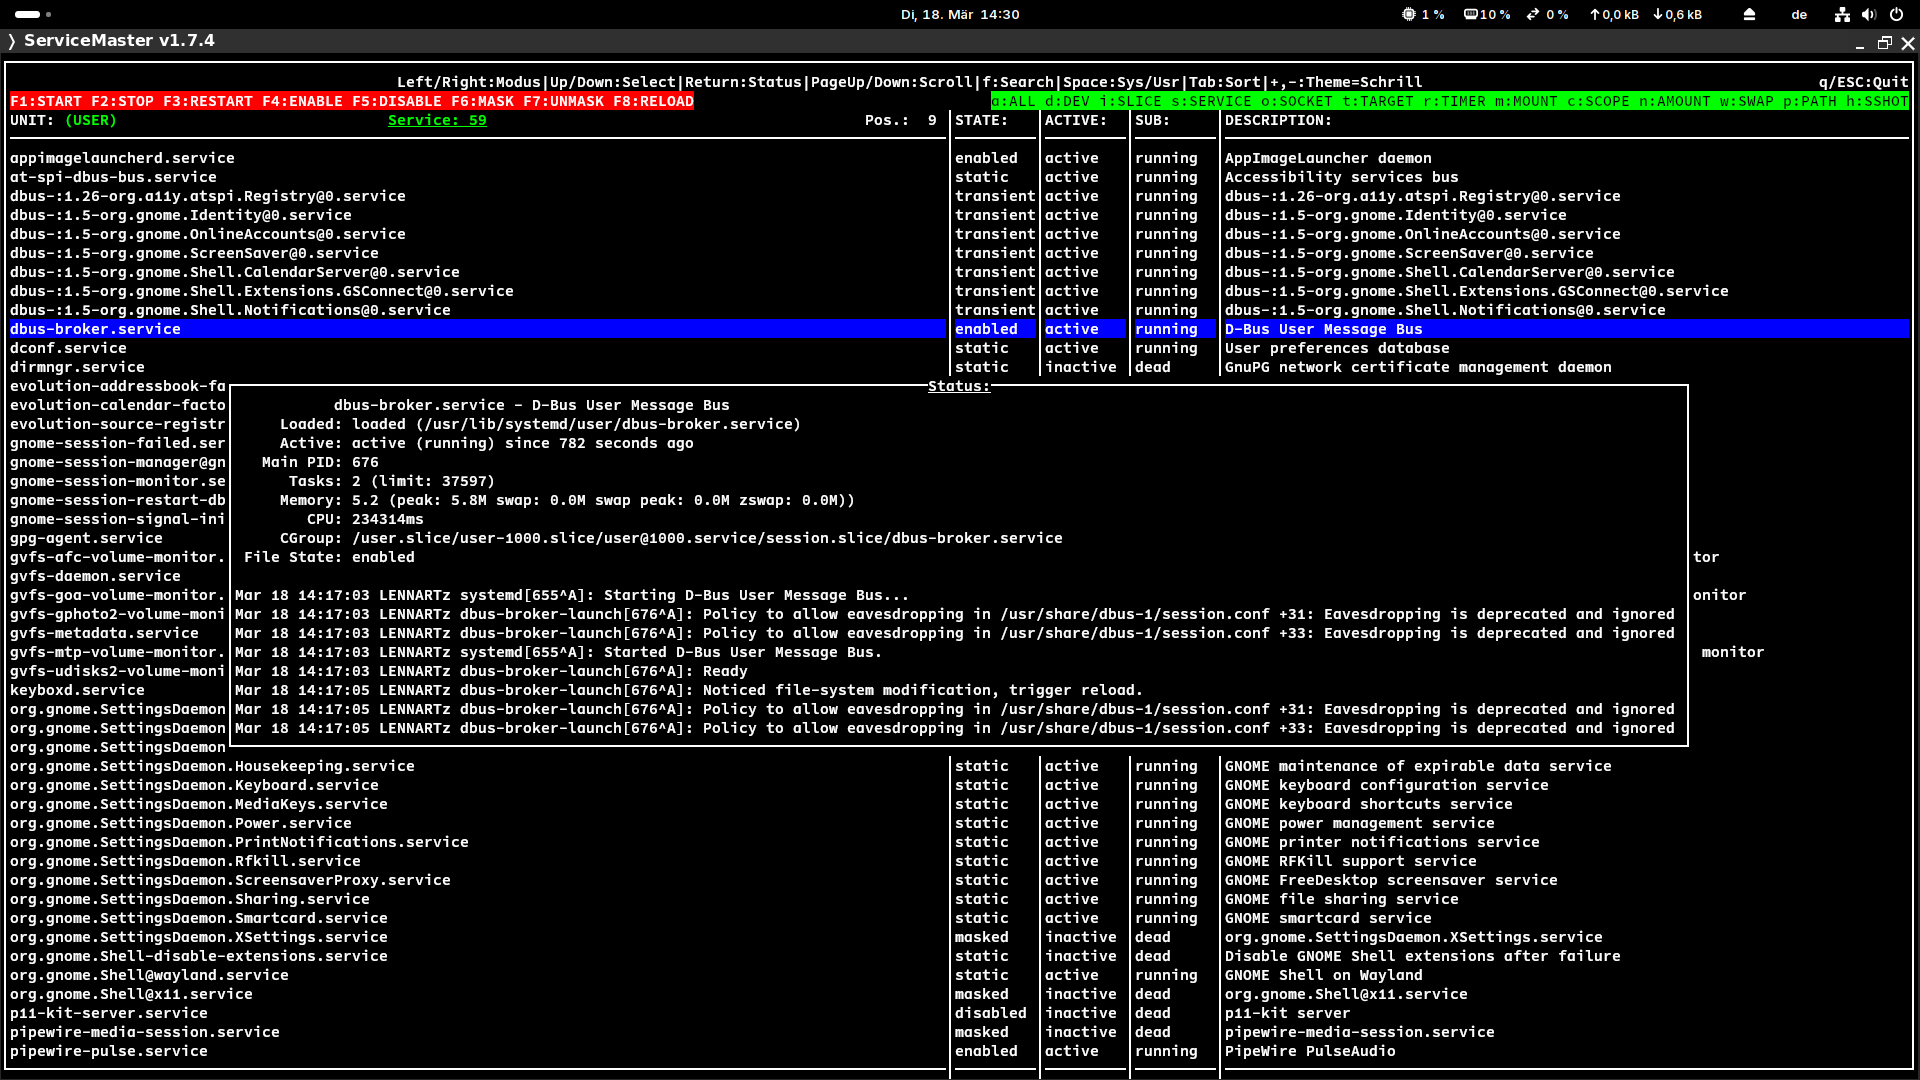Open the power menu icon

(1896, 14)
